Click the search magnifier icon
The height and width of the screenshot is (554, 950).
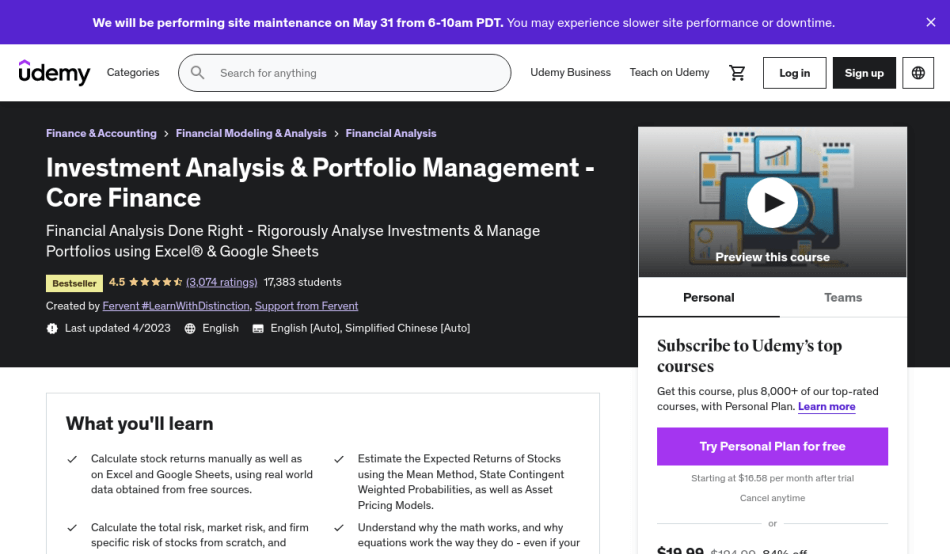tap(198, 73)
